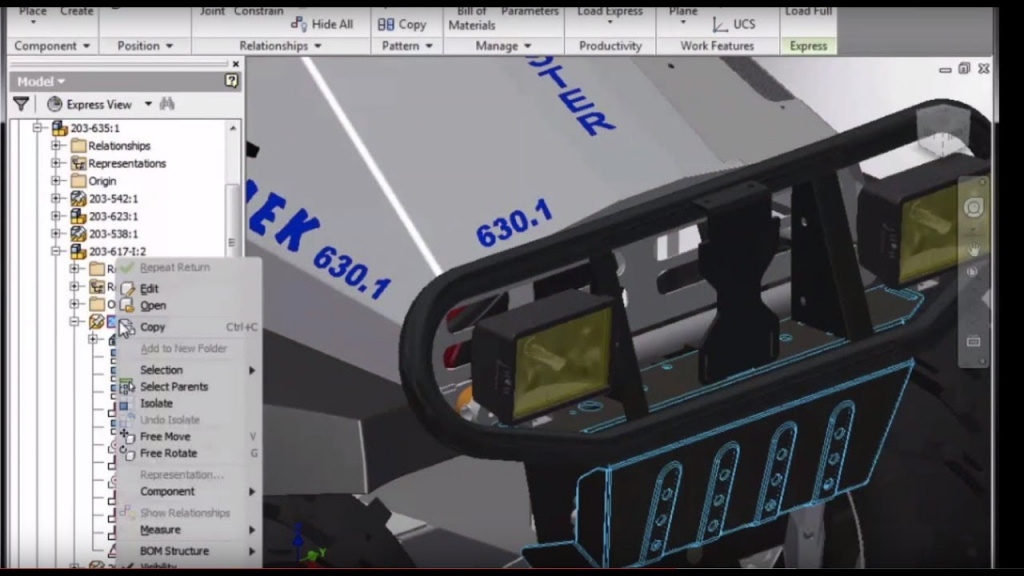Select the UCS work feature tool
Viewport: 1024px width, 576px height.
[733, 24]
